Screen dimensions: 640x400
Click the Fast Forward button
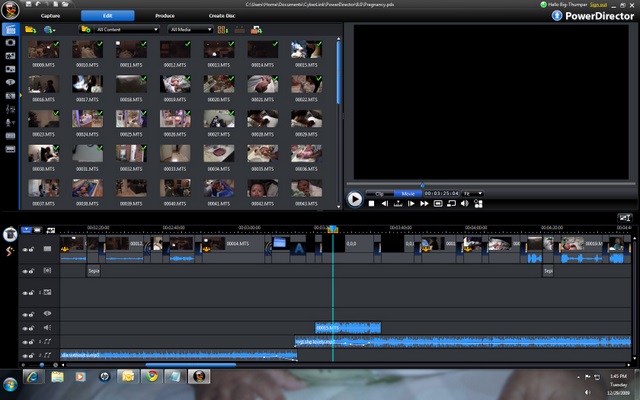(x=424, y=203)
